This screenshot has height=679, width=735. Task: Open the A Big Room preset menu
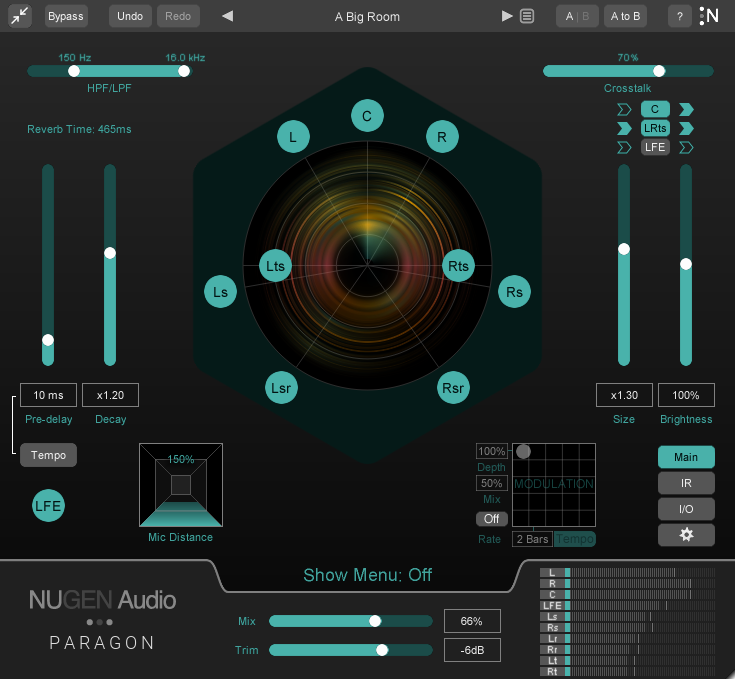pyautogui.click(x=367, y=16)
